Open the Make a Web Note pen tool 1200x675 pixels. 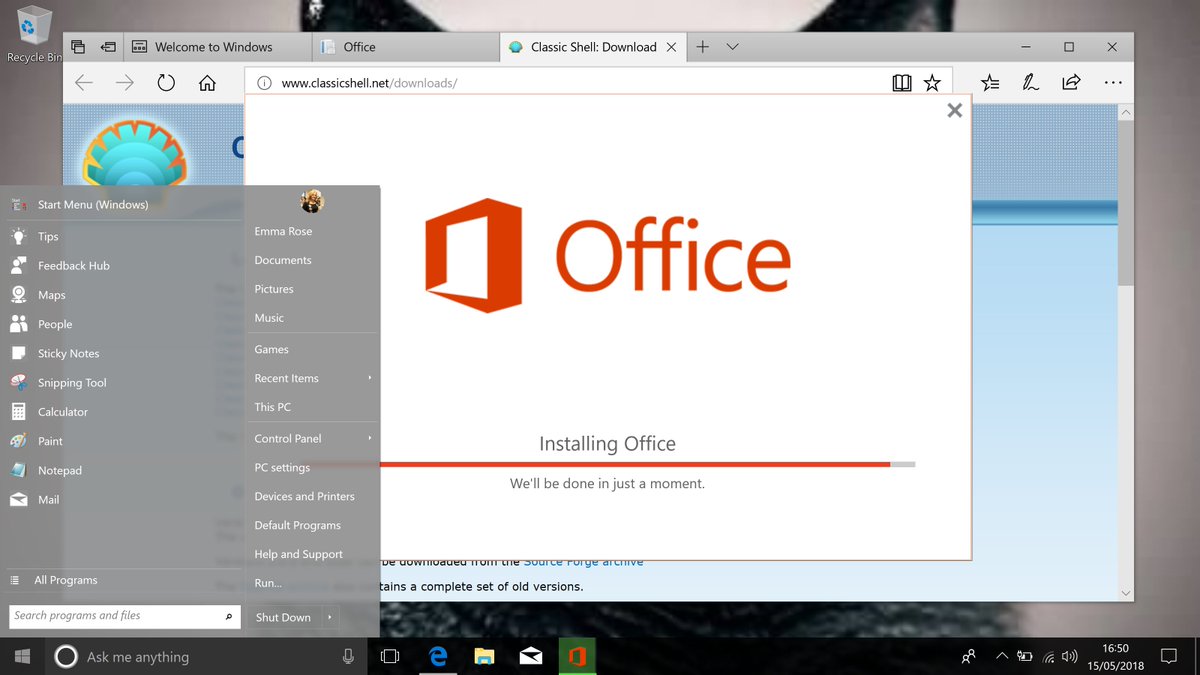1030,83
